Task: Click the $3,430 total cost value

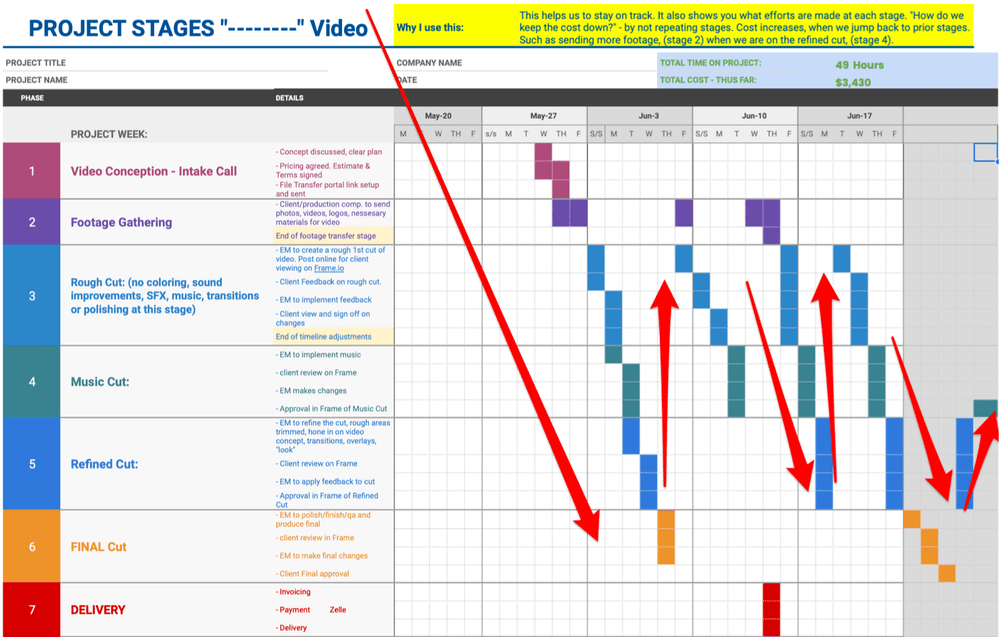Action: click(x=852, y=82)
